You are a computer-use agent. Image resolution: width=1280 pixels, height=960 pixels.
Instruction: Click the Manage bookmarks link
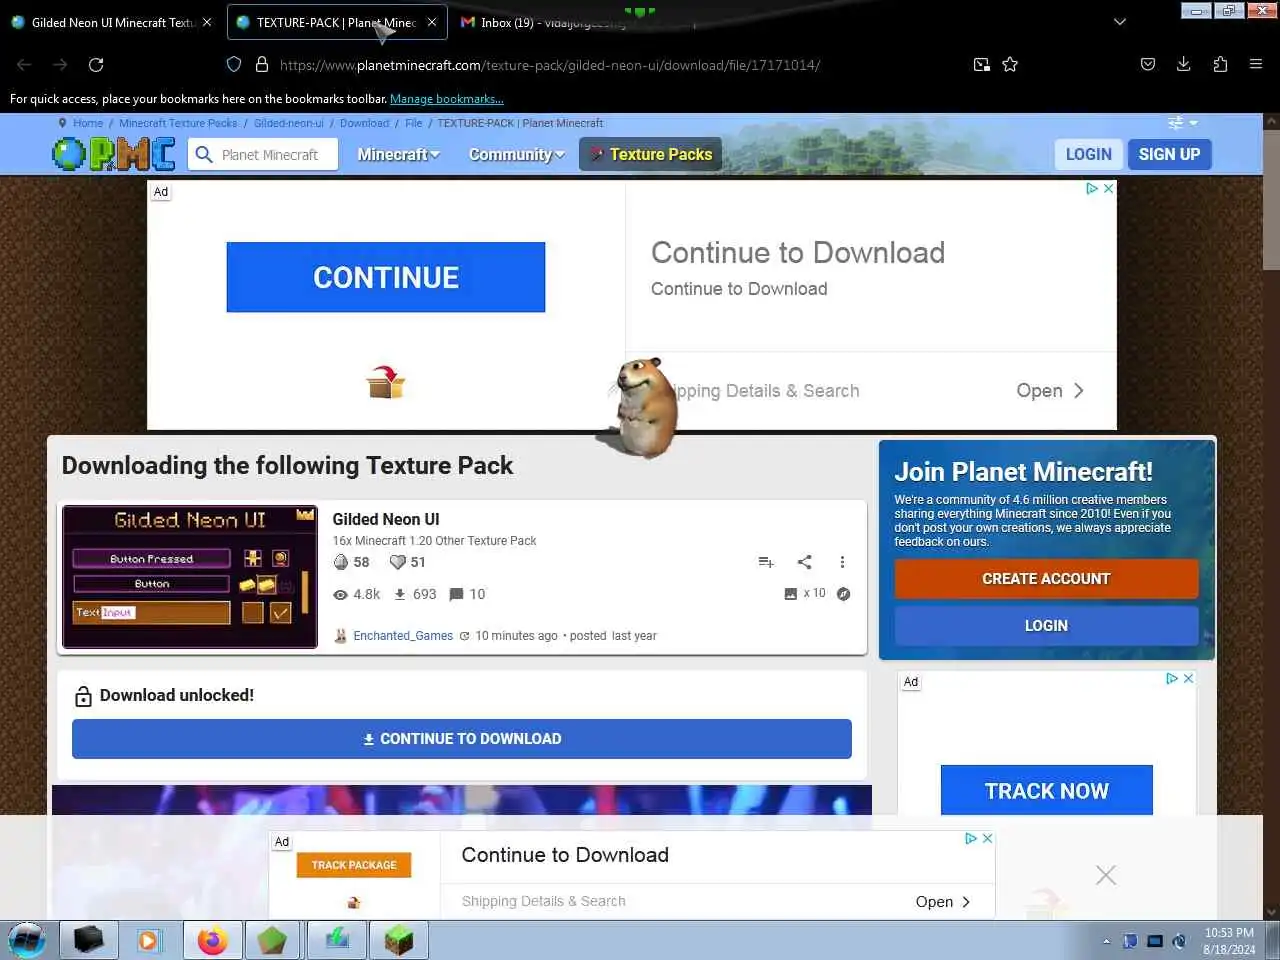(447, 99)
